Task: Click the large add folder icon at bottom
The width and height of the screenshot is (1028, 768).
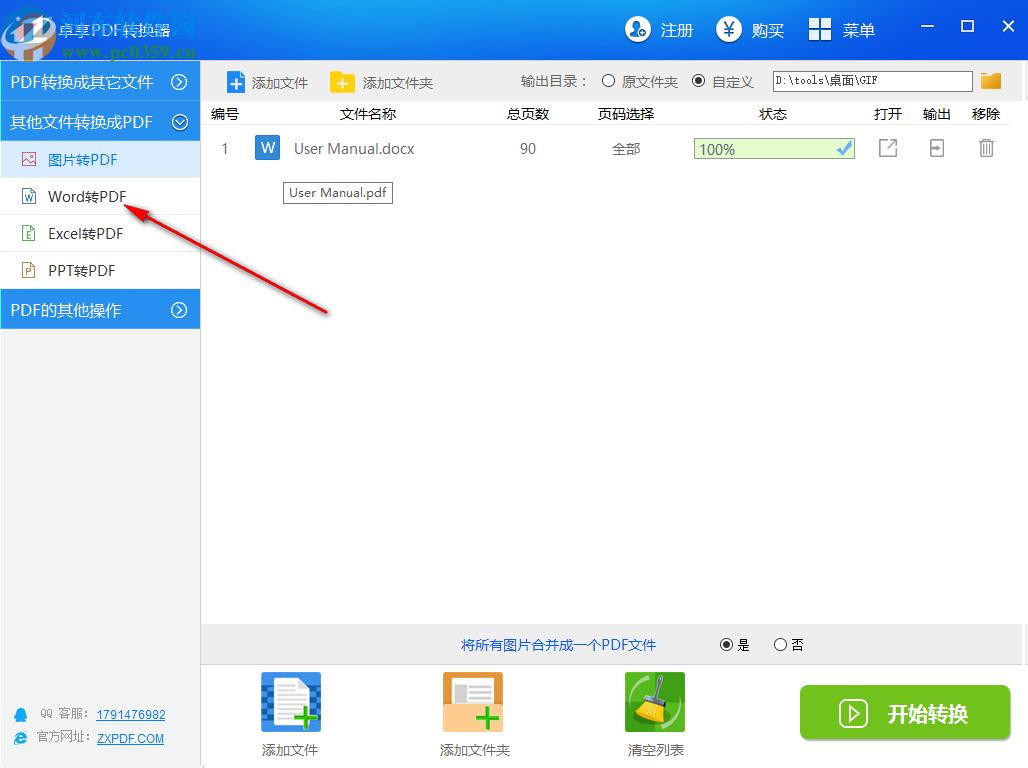Action: pyautogui.click(x=473, y=702)
